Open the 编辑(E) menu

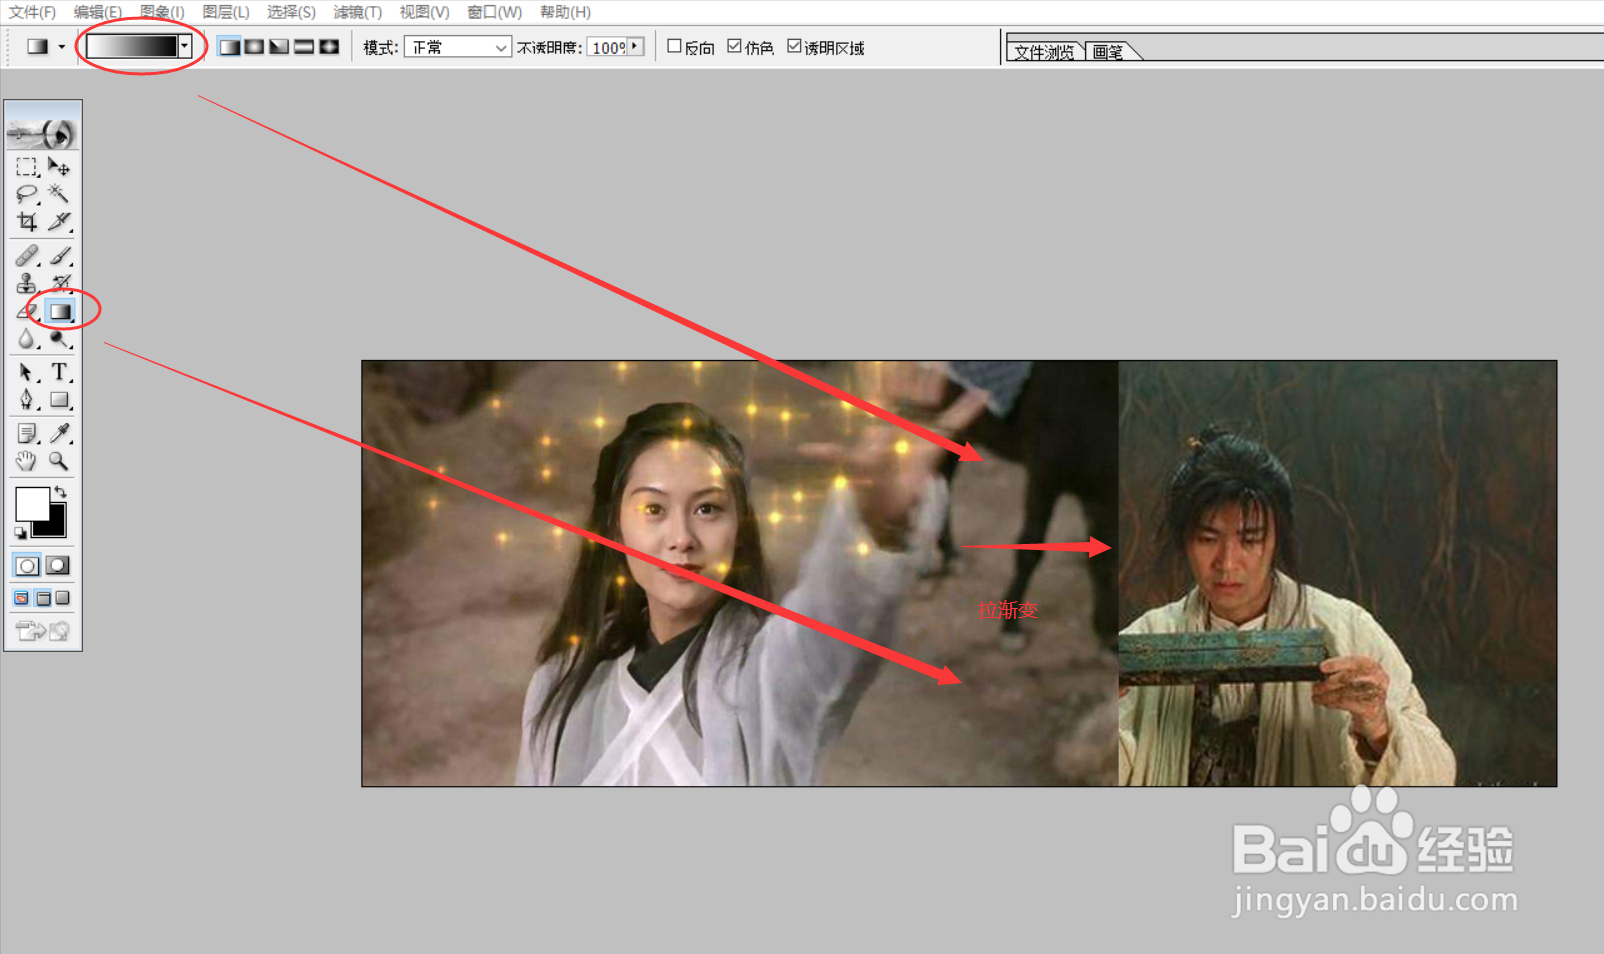point(97,12)
